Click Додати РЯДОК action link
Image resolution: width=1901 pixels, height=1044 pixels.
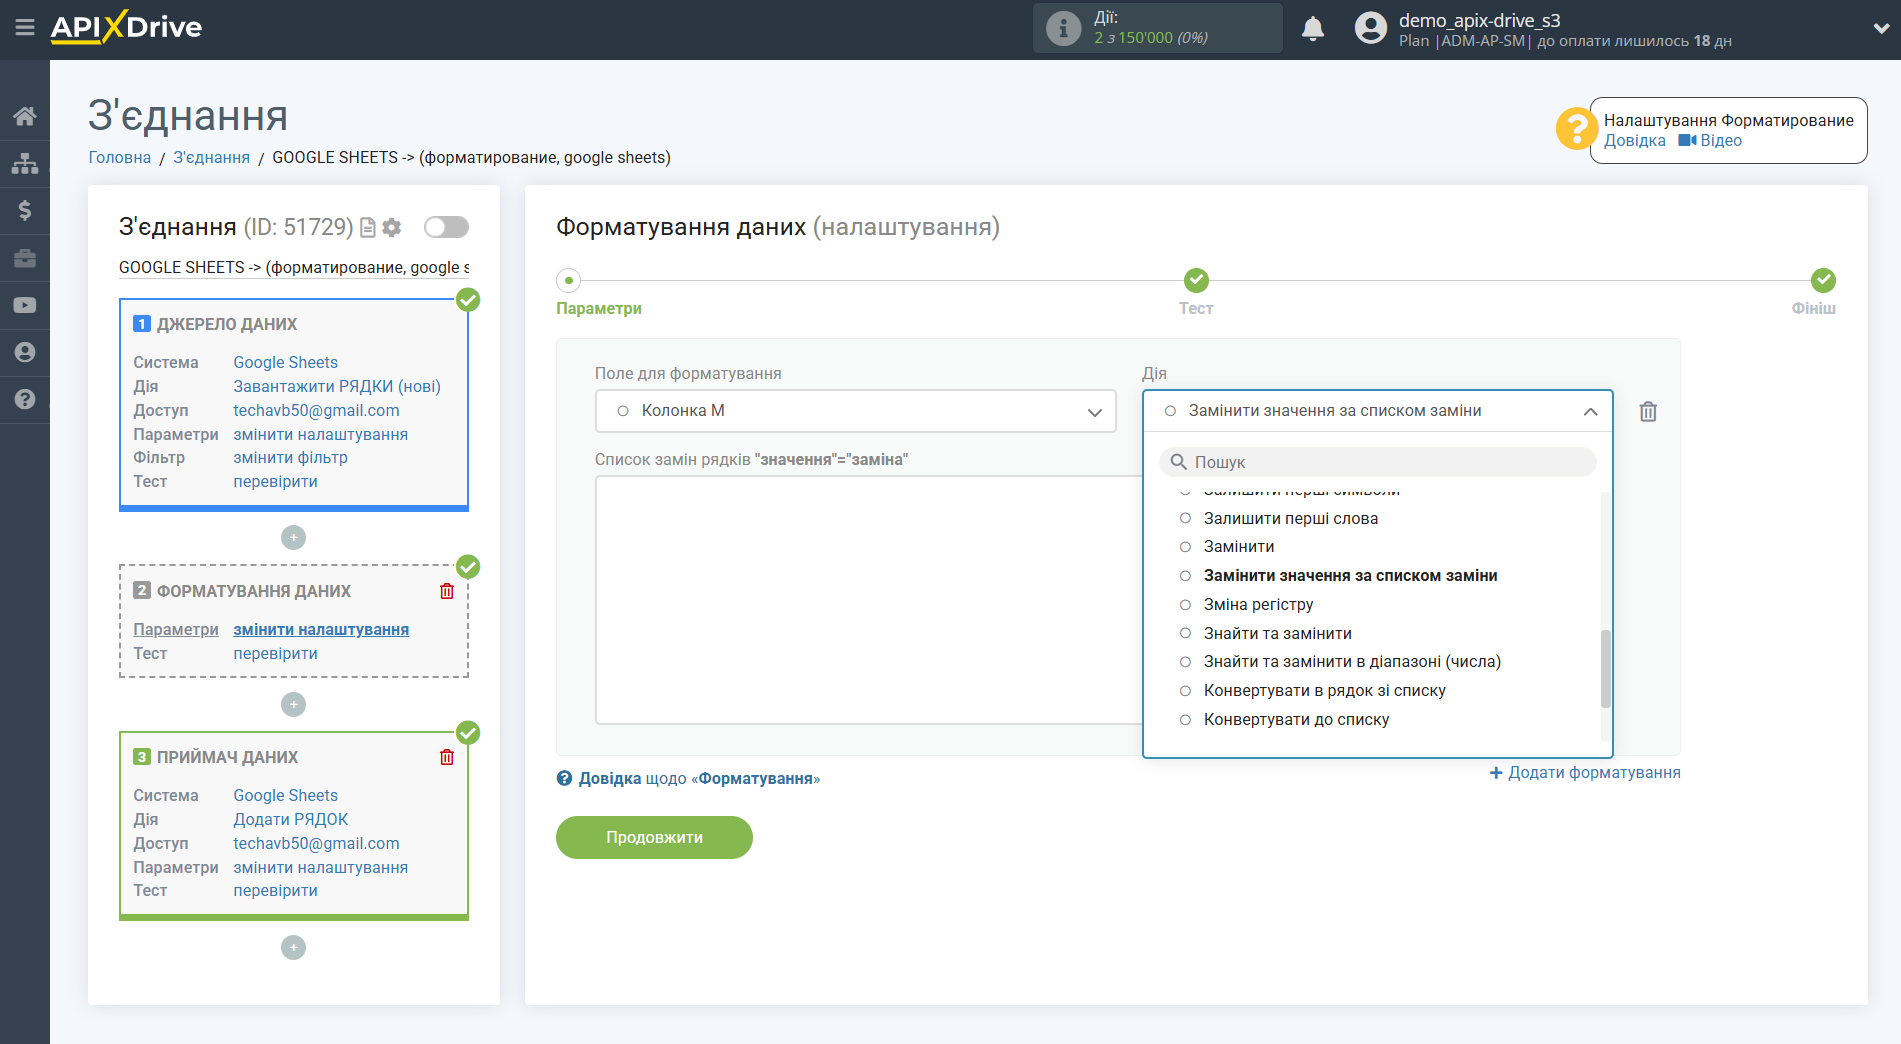click(x=291, y=820)
